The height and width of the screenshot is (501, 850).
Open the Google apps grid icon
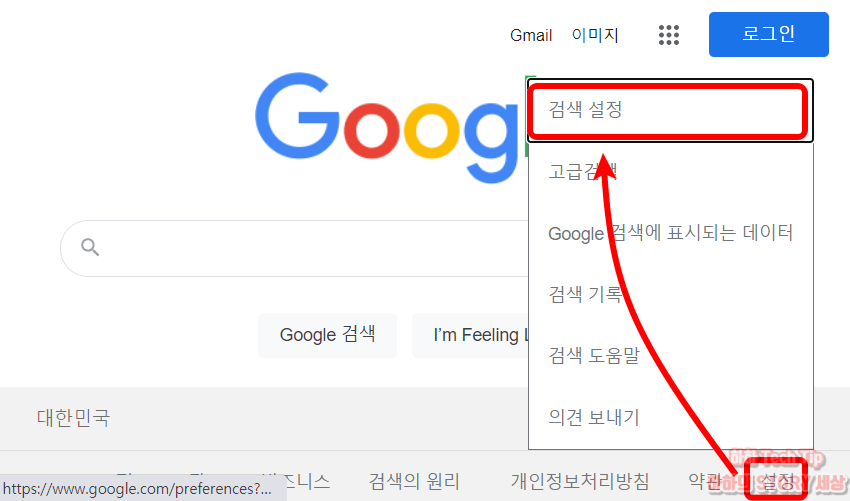click(x=668, y=35)
